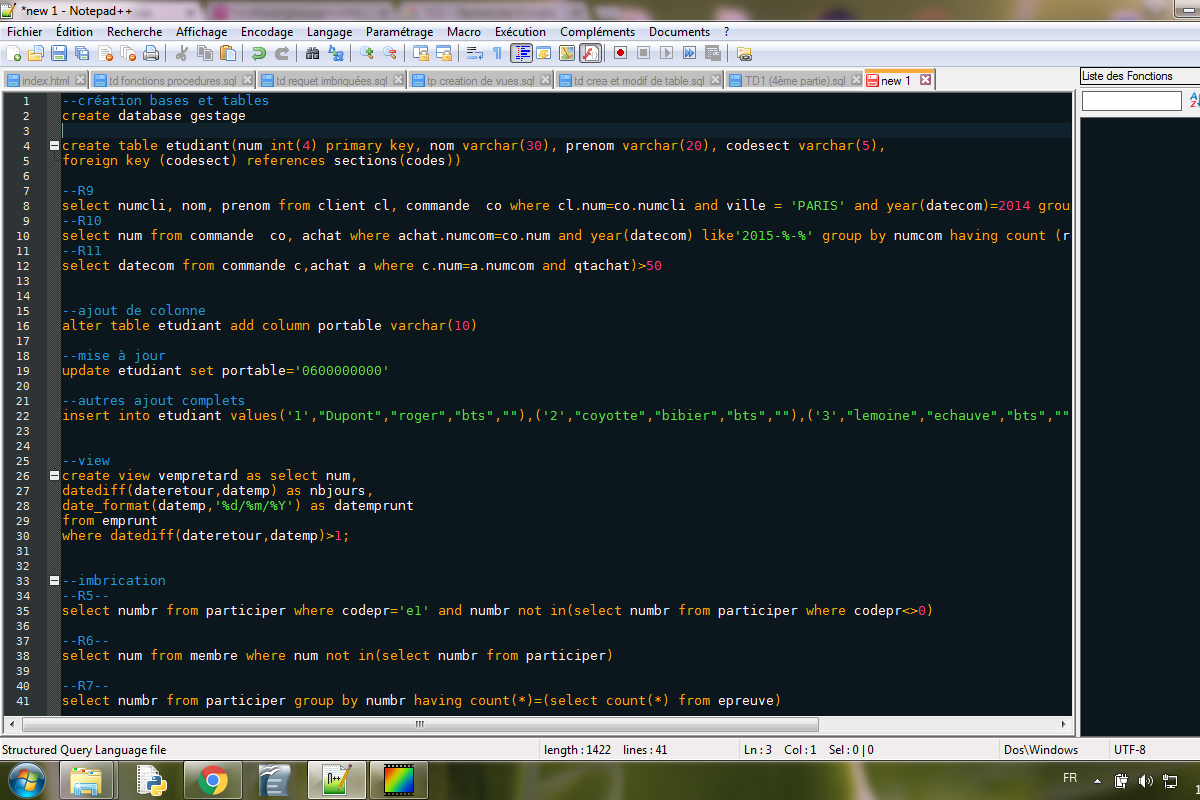The width and height of the screenshot is (1200, 800).
Task: Open the Encodage menu
Action: click(x=267, y=32)
